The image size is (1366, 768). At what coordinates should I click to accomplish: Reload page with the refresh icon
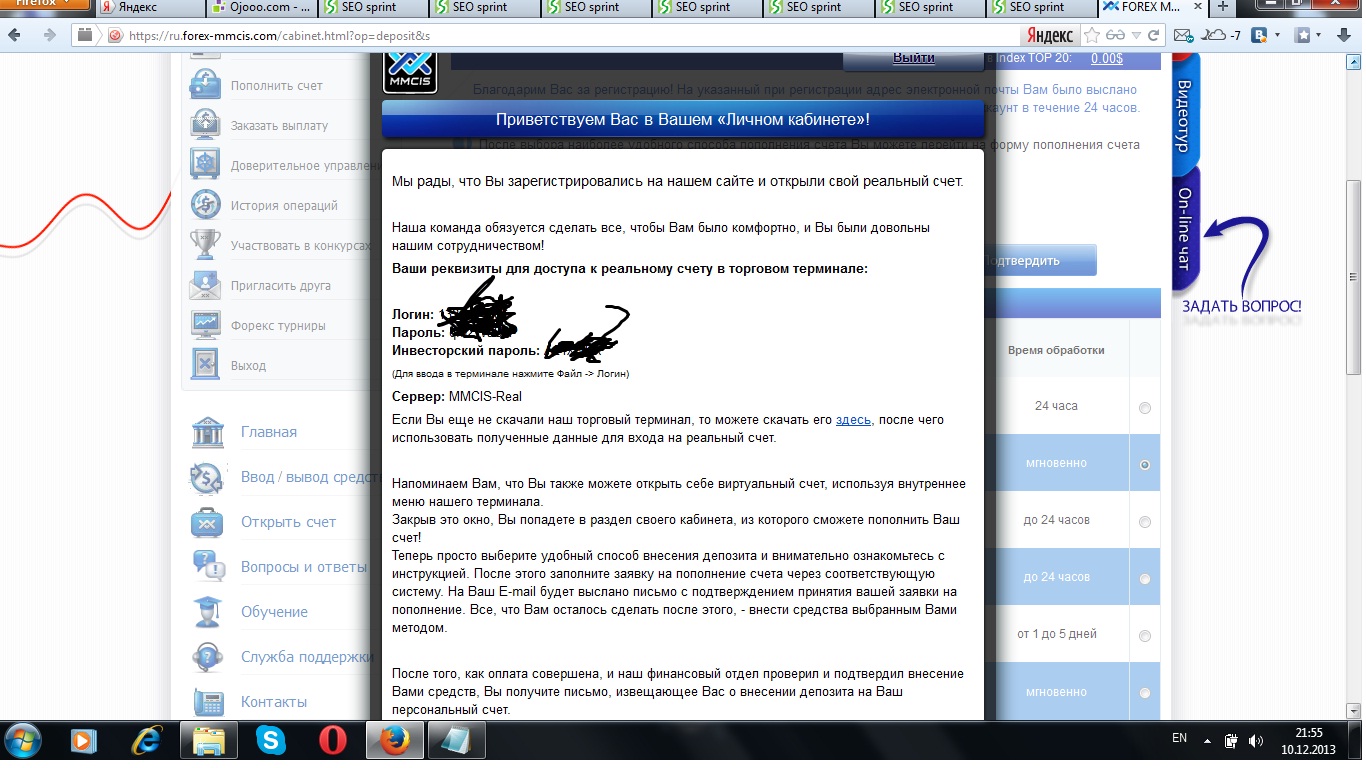1154,35
